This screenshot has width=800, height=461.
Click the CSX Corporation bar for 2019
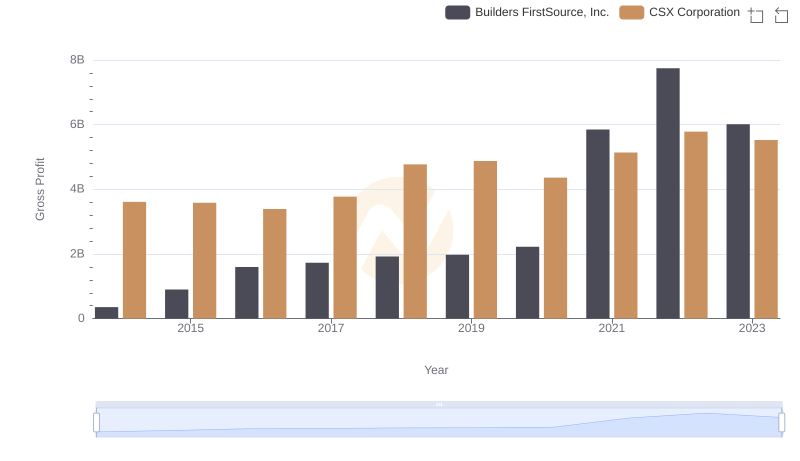click(x=485, y=240)
